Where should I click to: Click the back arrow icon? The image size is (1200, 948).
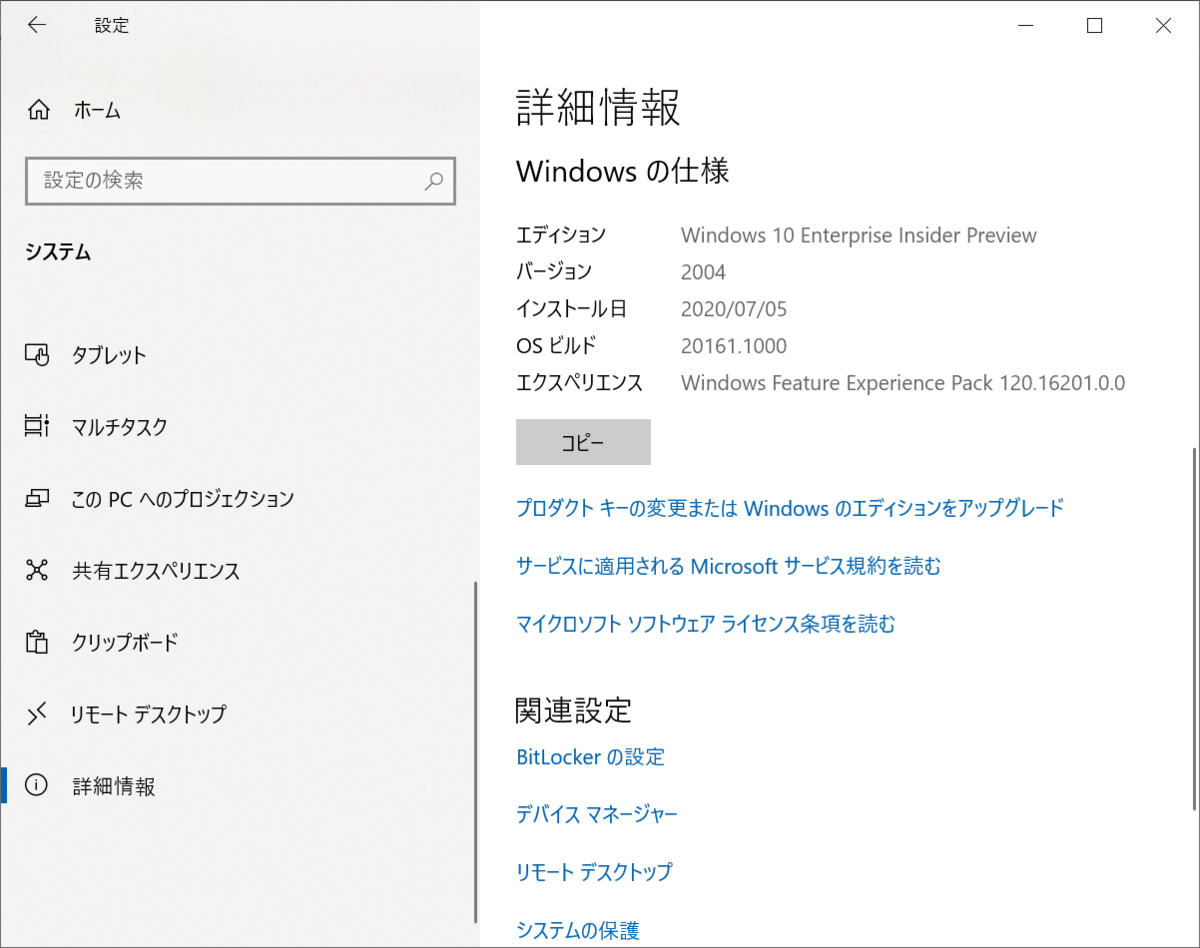click(37, 26)
